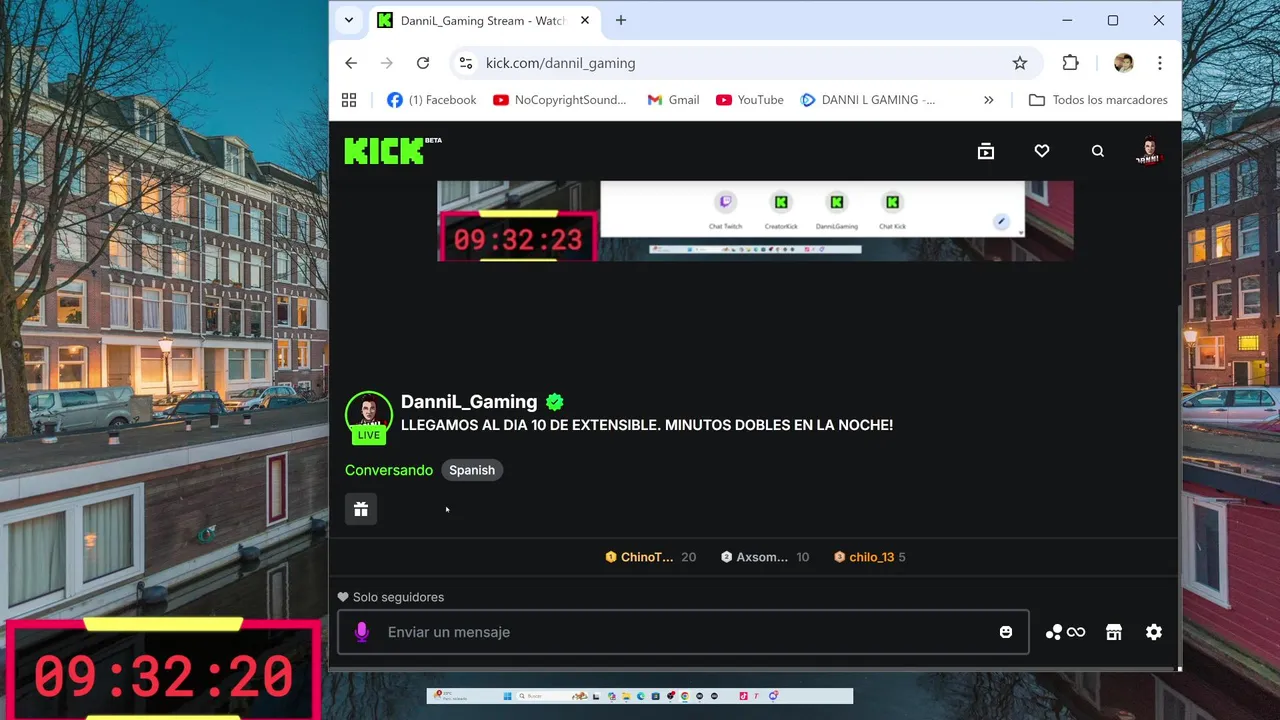Open the Chrome three-dot menu
This screenshot has height=720, width=1280.
click(x=1160, y=63)
